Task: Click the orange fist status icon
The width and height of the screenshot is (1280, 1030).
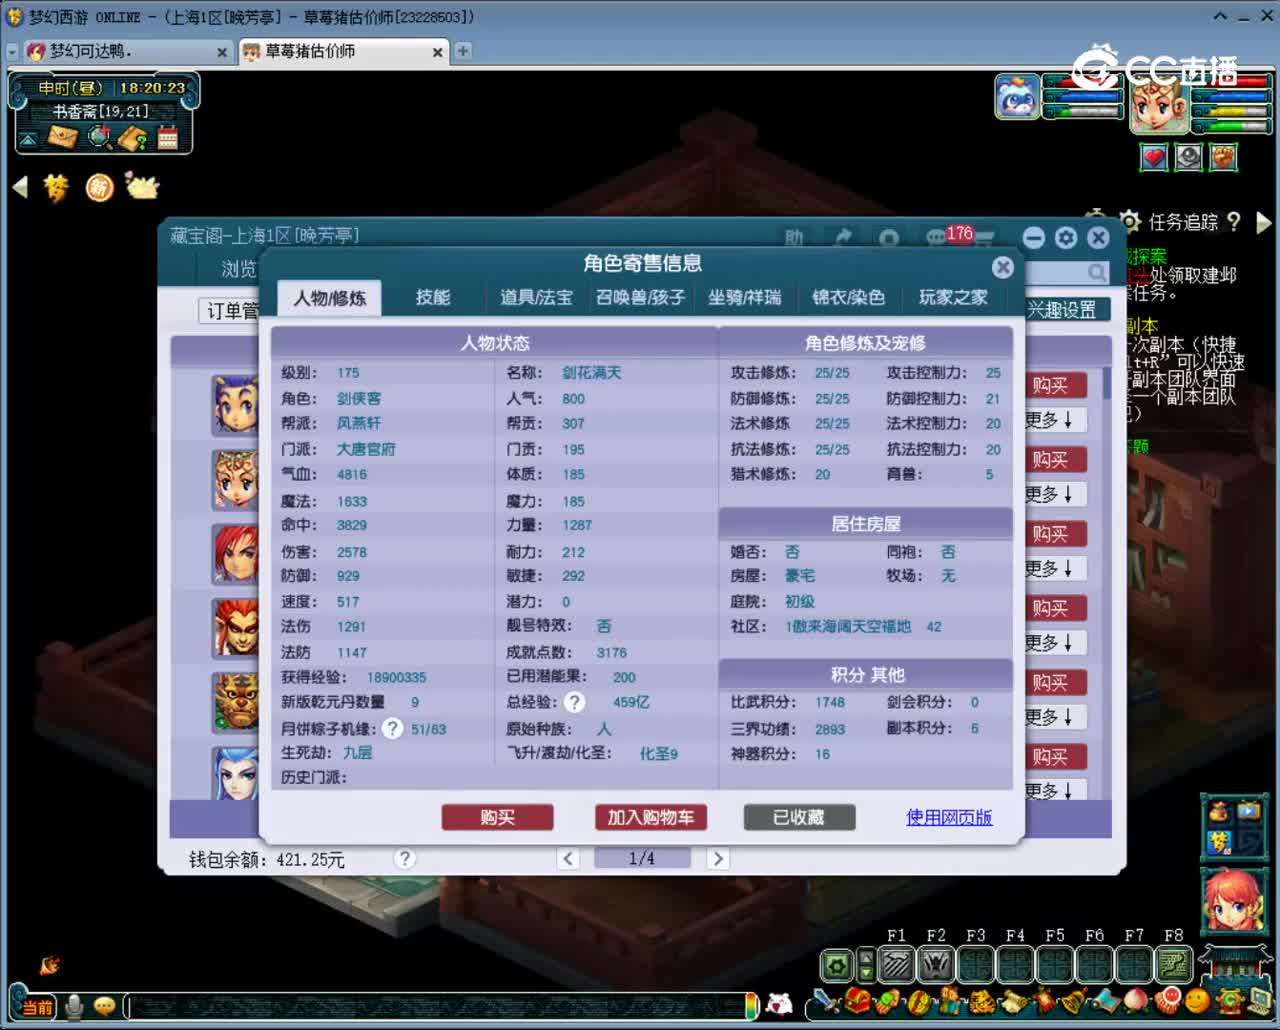Action: tap(1224, 157)
